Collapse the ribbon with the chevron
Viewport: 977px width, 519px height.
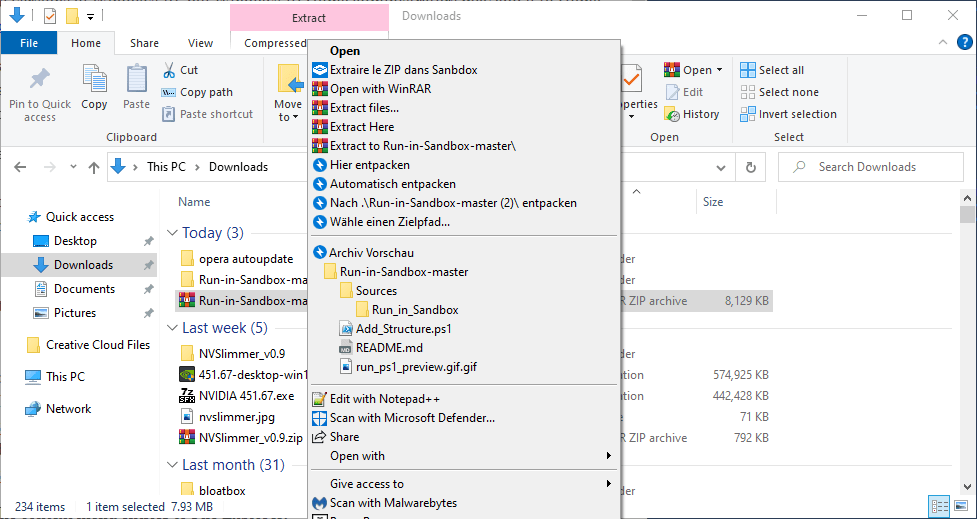point(943,43)
